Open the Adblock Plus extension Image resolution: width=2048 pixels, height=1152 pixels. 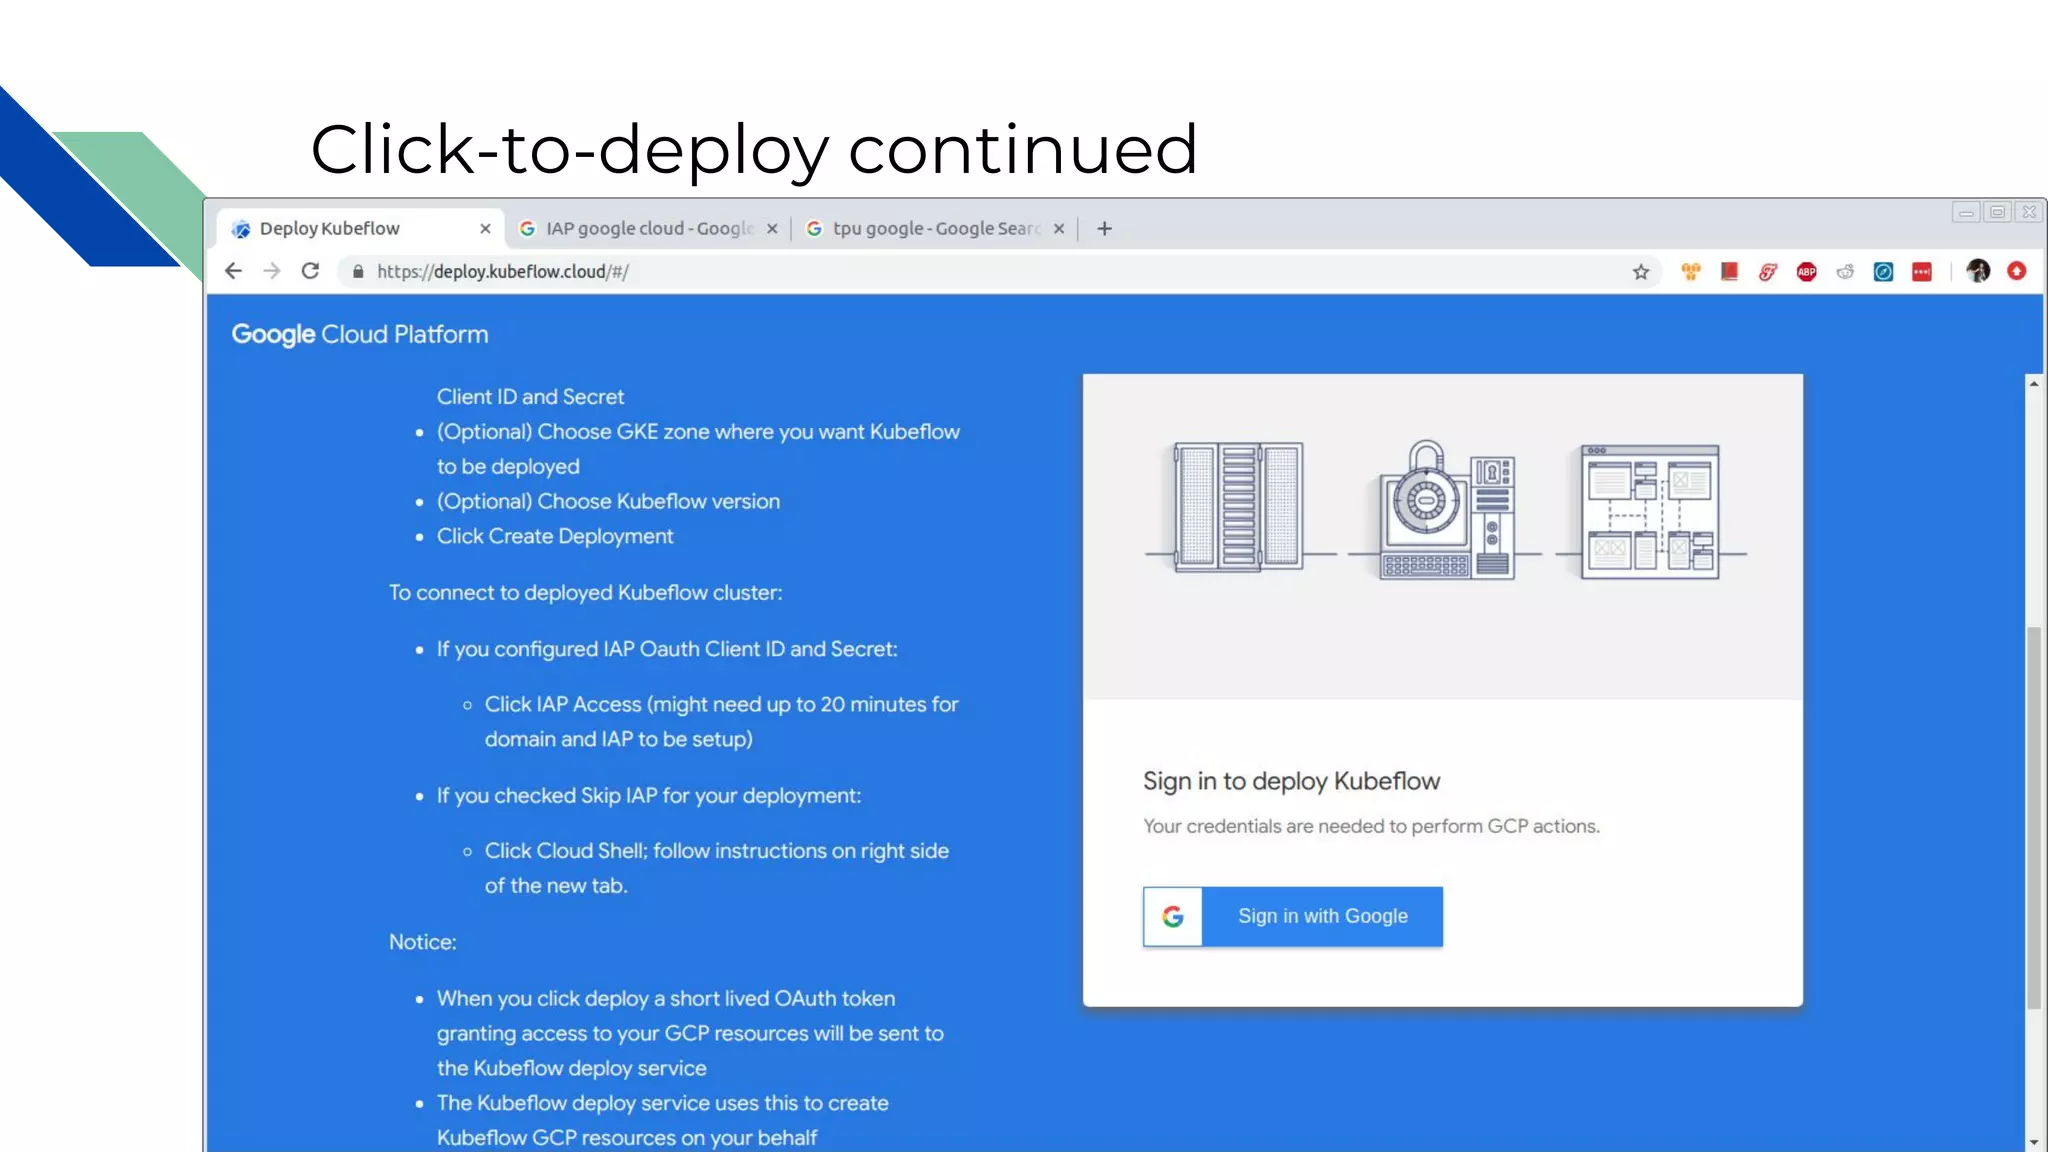[1806, 272]
